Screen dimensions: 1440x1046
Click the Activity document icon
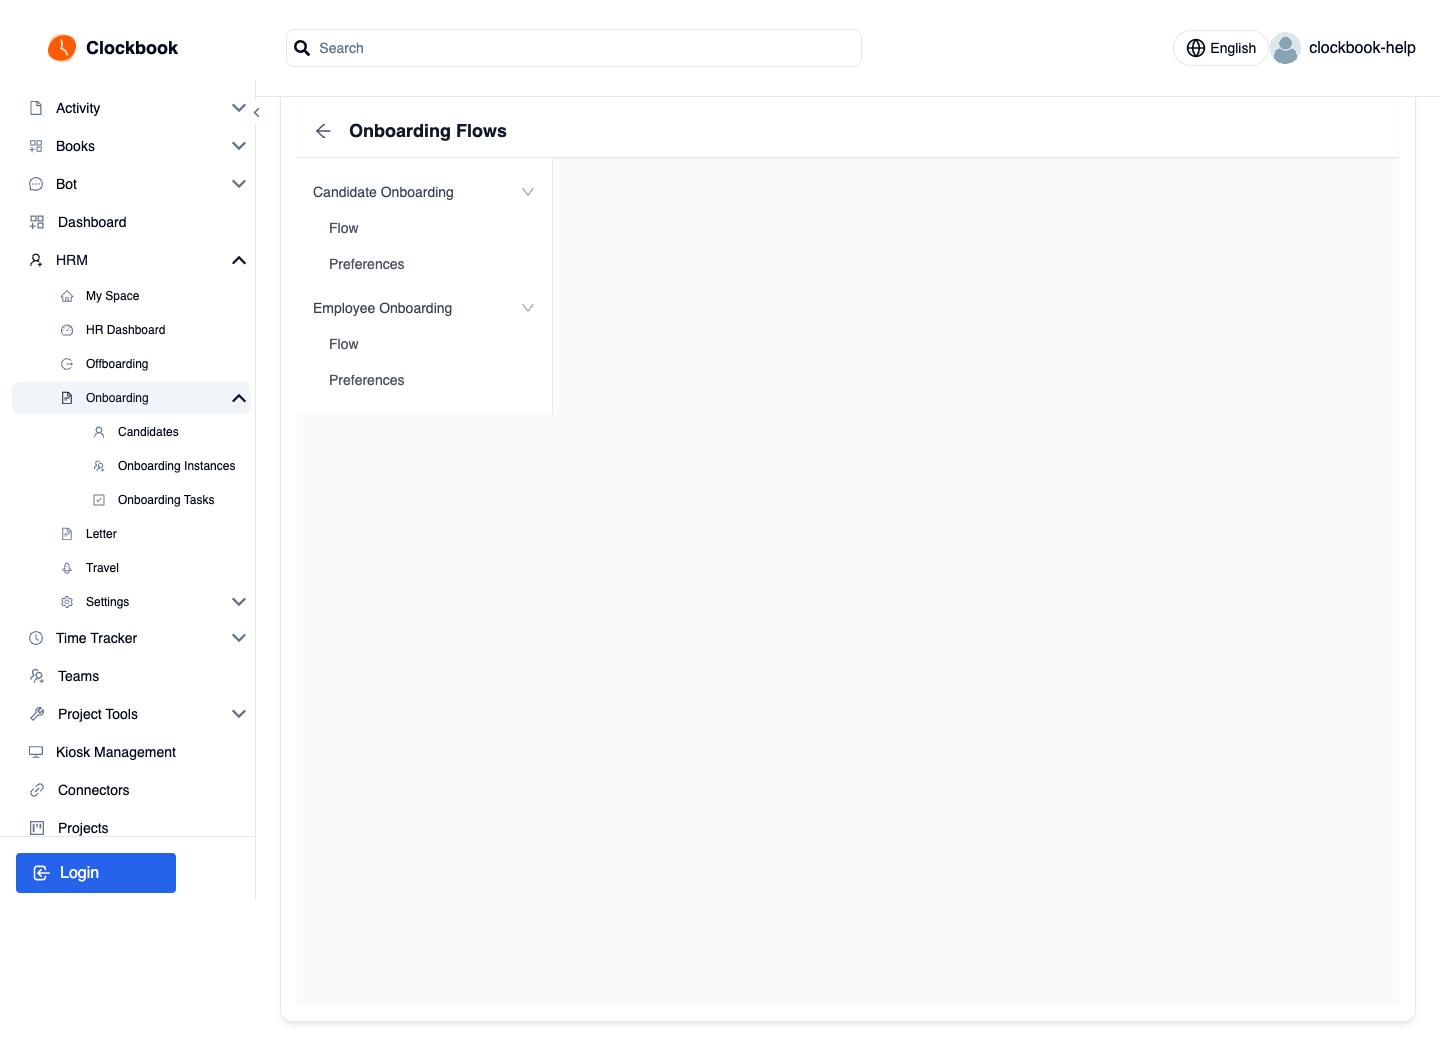tap(36, 108)
